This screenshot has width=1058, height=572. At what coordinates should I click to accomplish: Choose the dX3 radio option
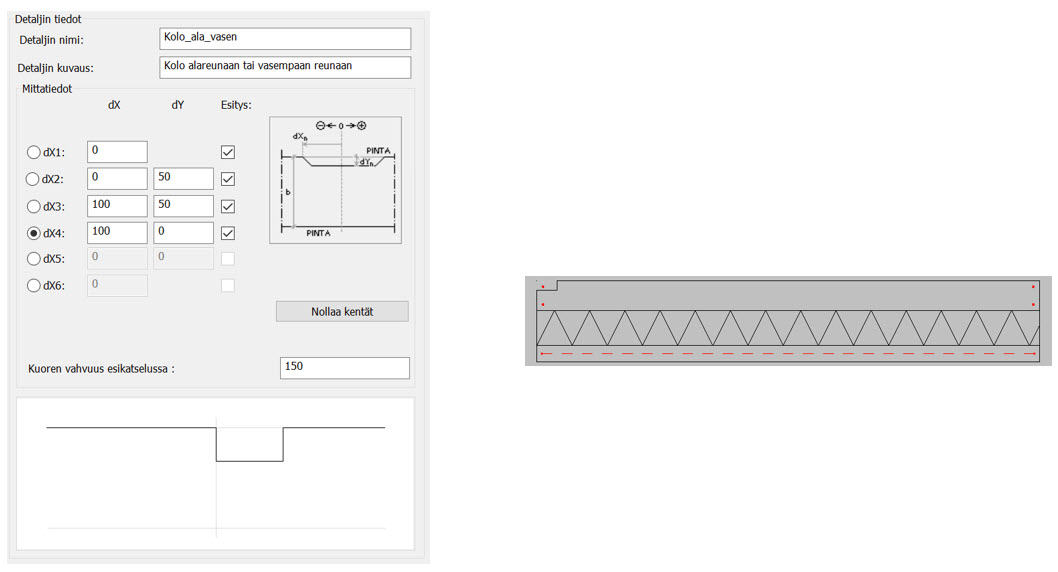(x=34, y=206)
